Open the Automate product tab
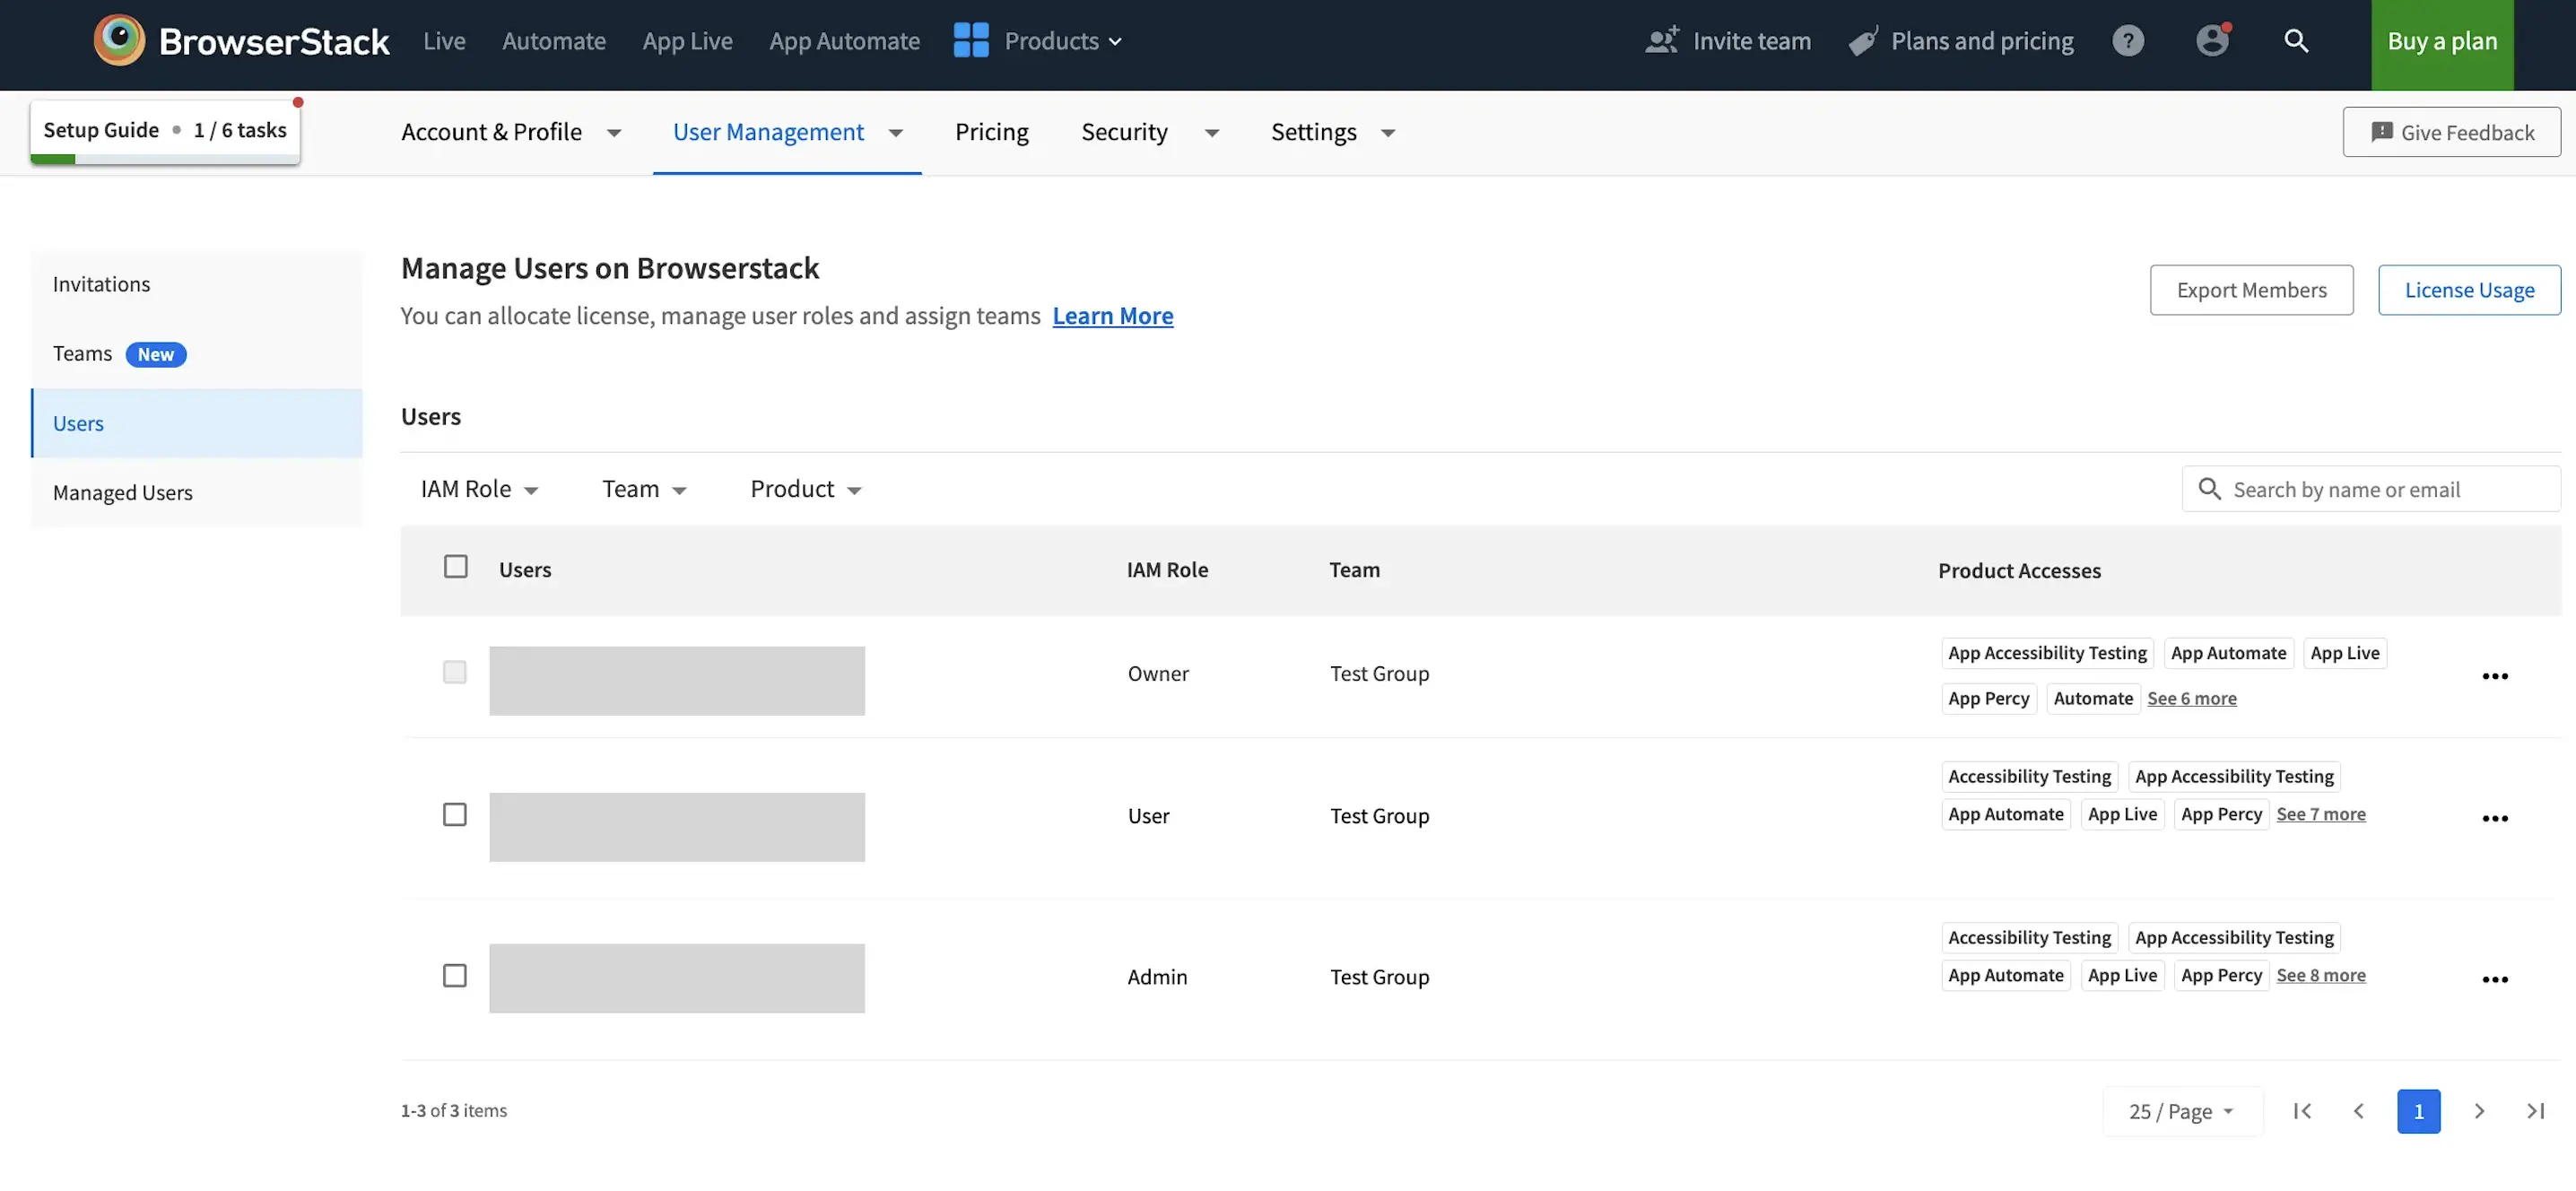This screenshot has height=1191, width=2576. click(x=553, y=41)
